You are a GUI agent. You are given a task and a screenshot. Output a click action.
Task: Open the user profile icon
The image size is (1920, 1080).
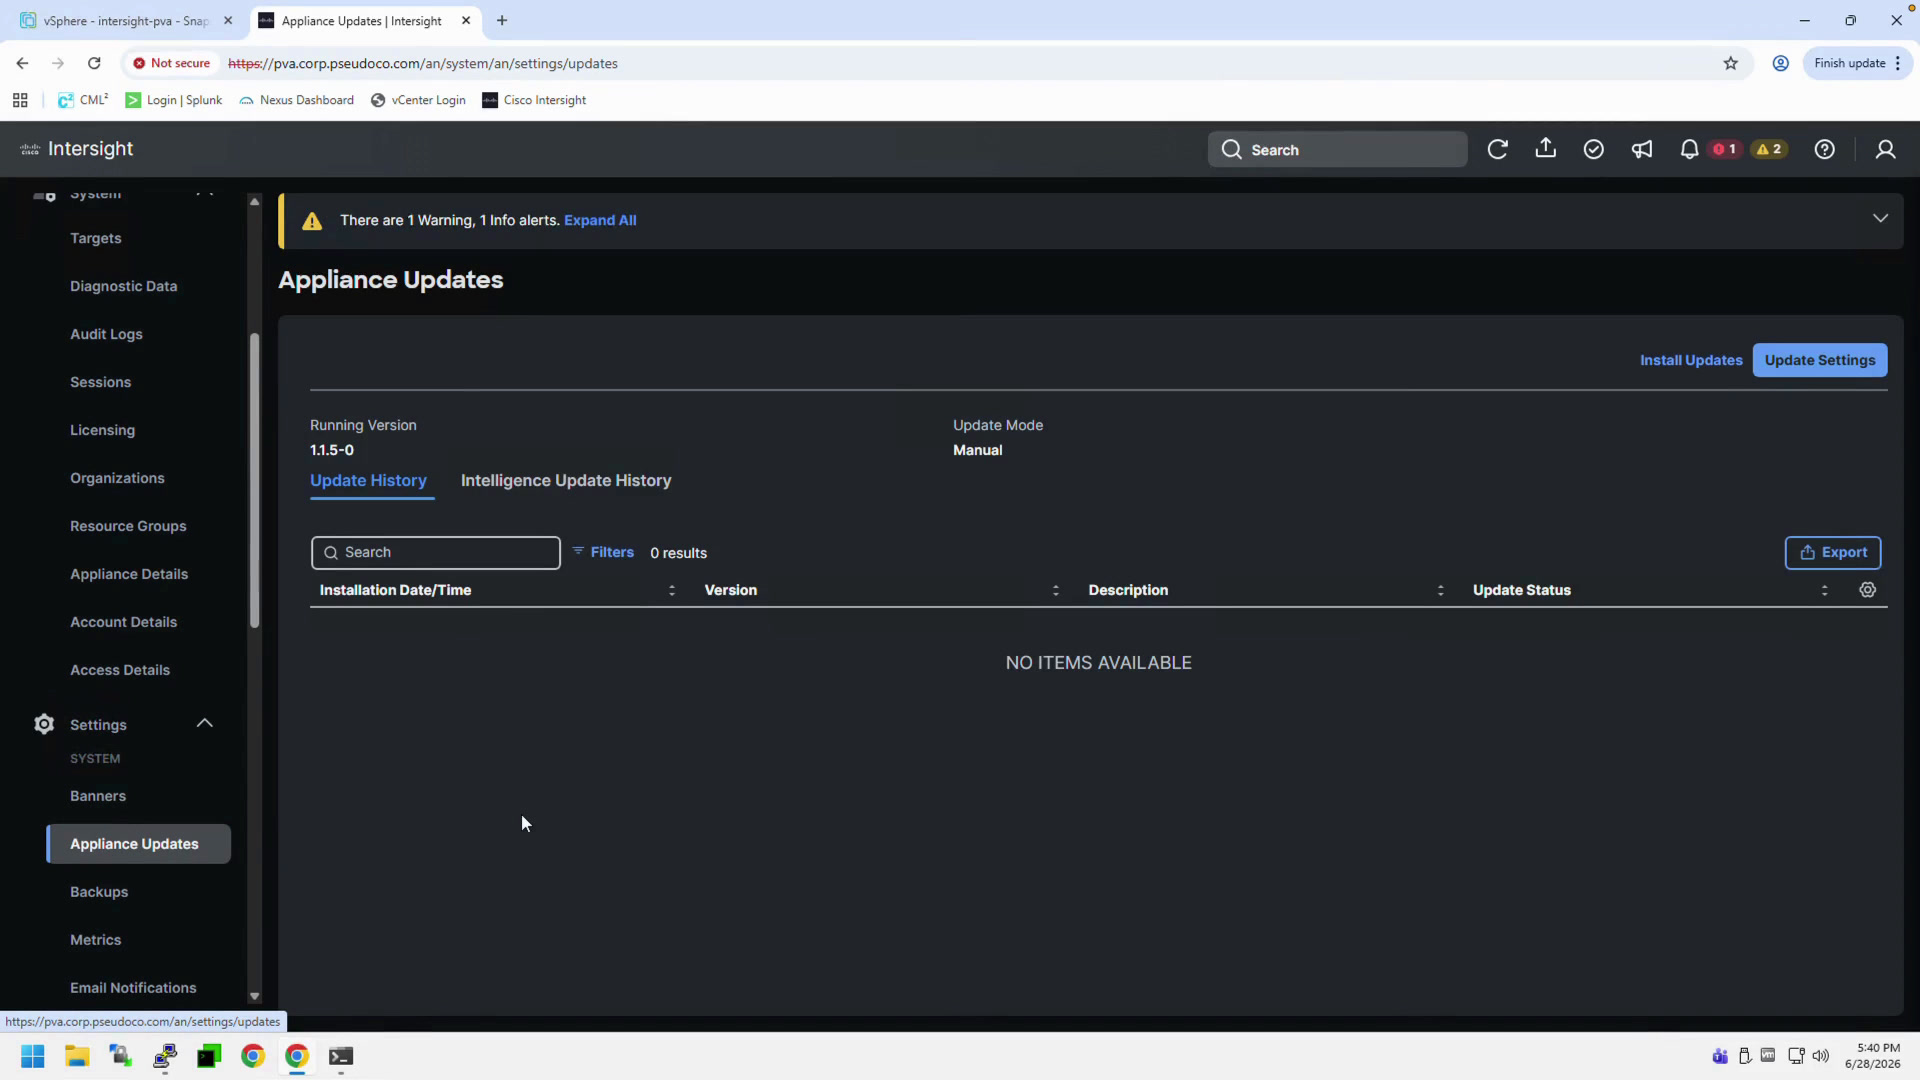(1885, 149)
